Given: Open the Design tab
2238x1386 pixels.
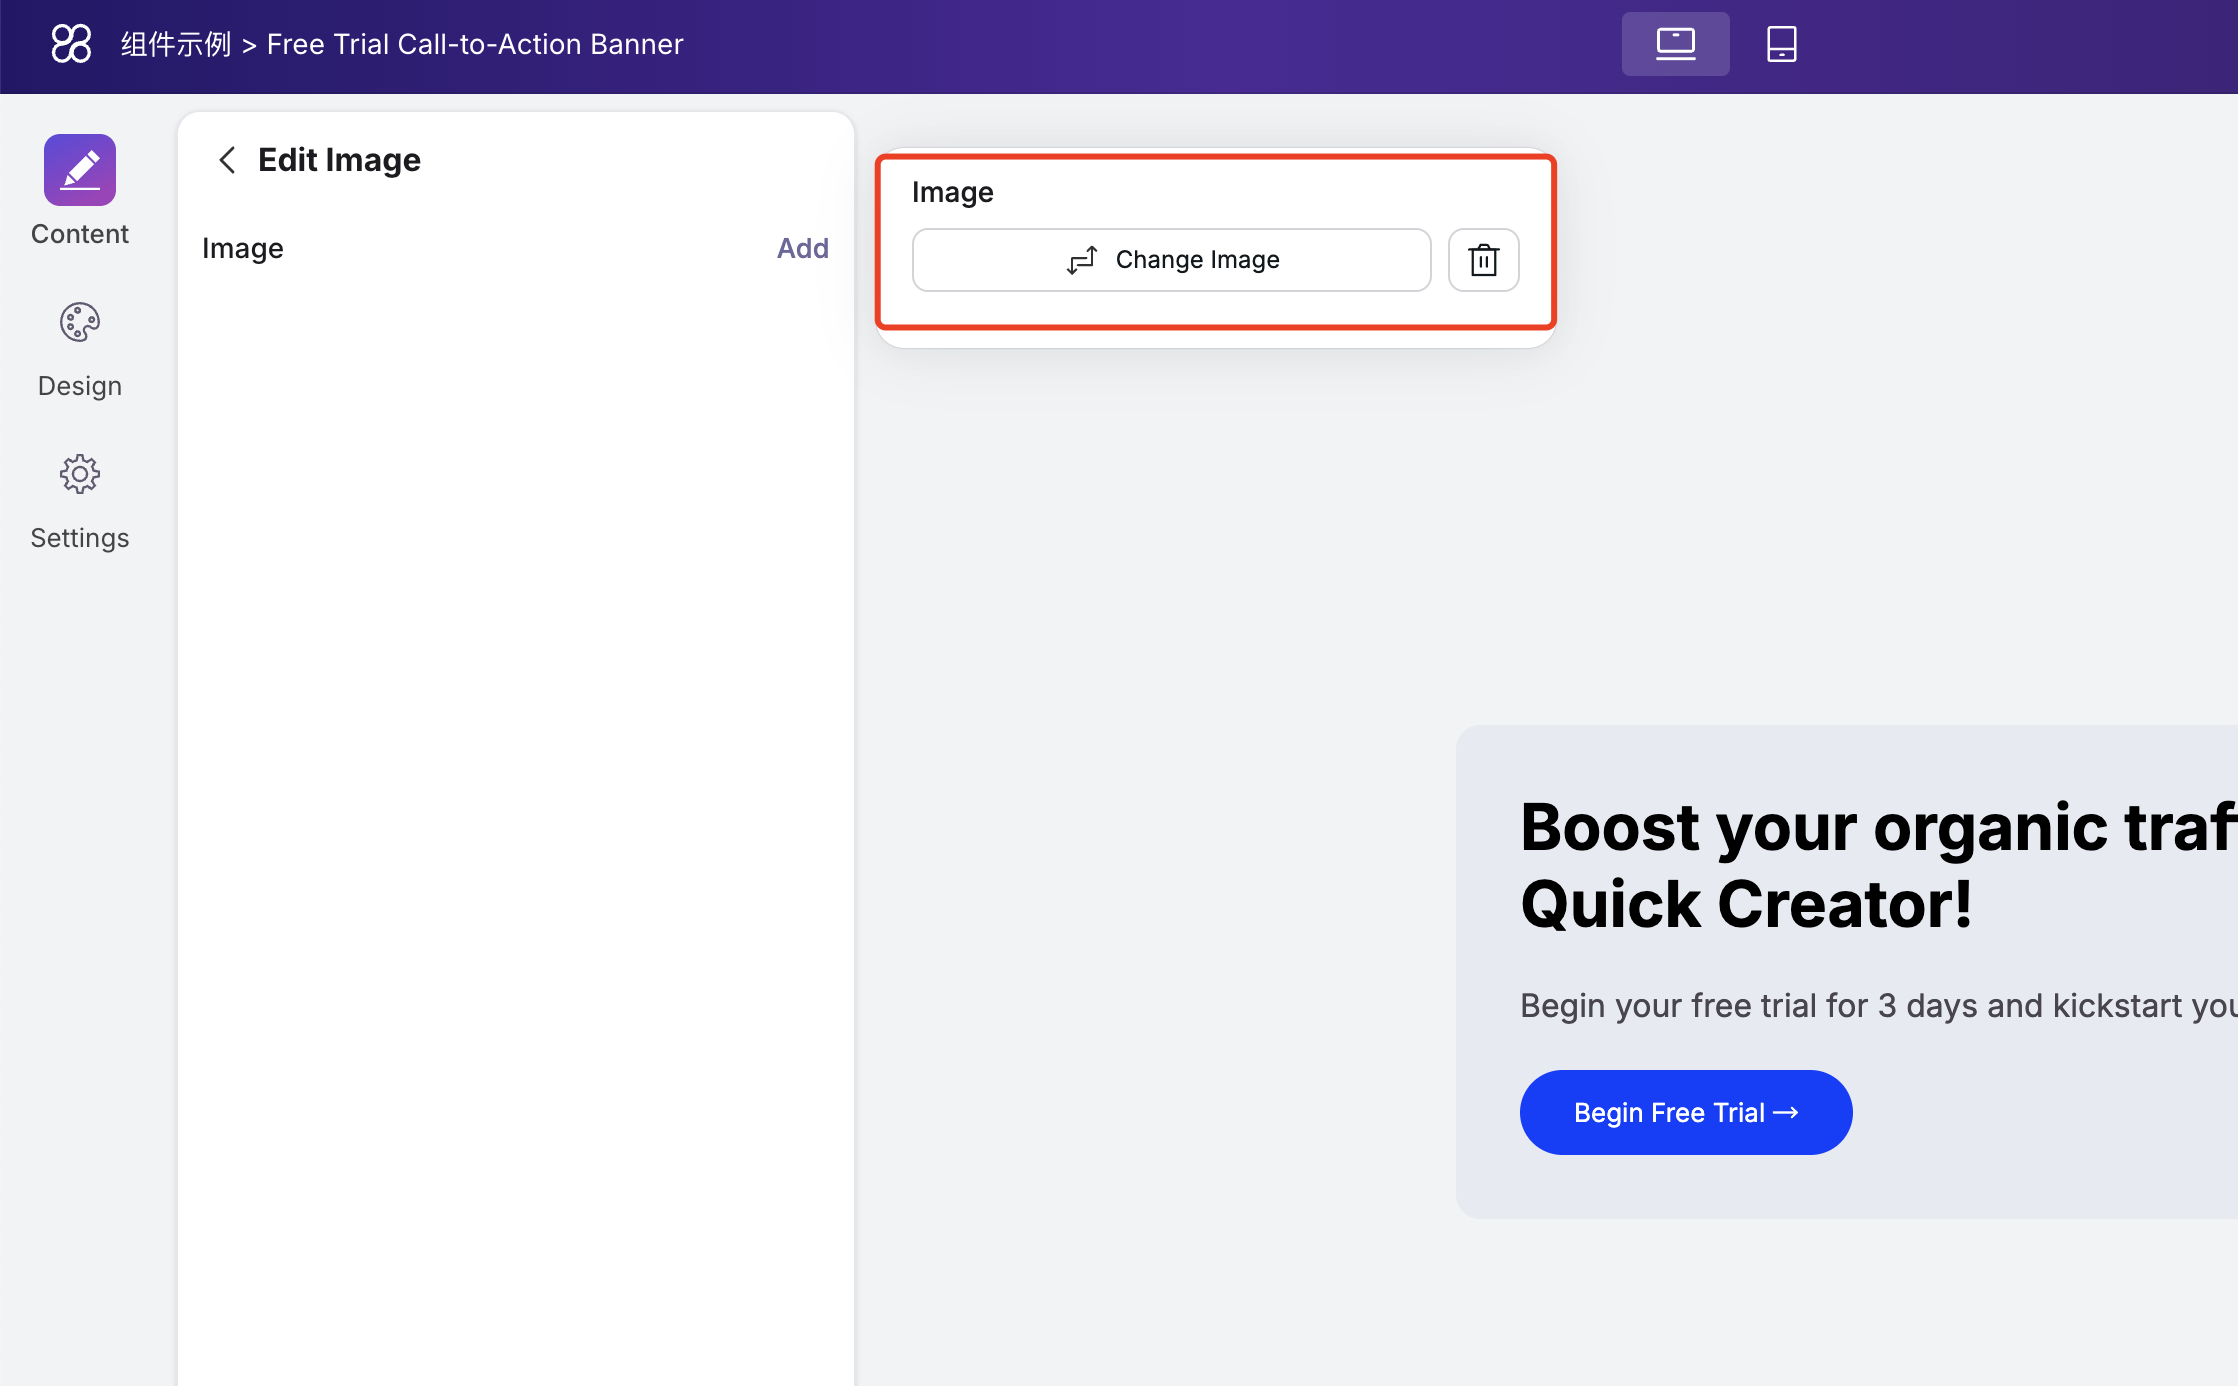Looking at the screenshot, I should (x=80, y=350).
